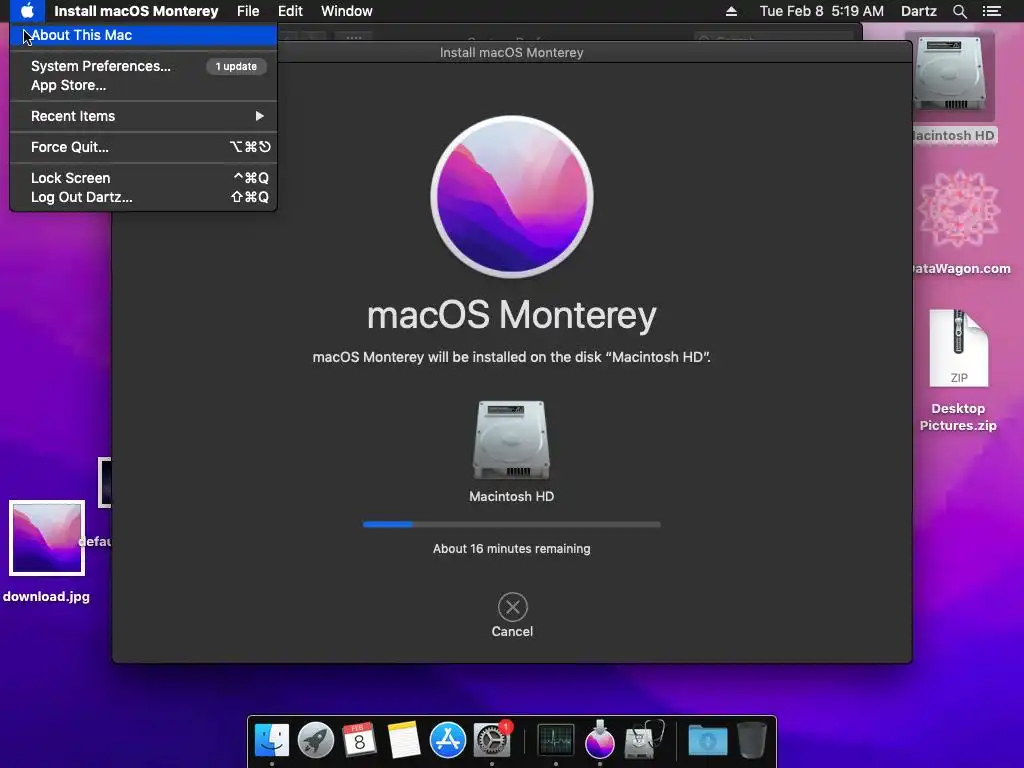Select download.jpg desktop thumbnail
Screen dimensions: 1024x768
pos(47,538)
